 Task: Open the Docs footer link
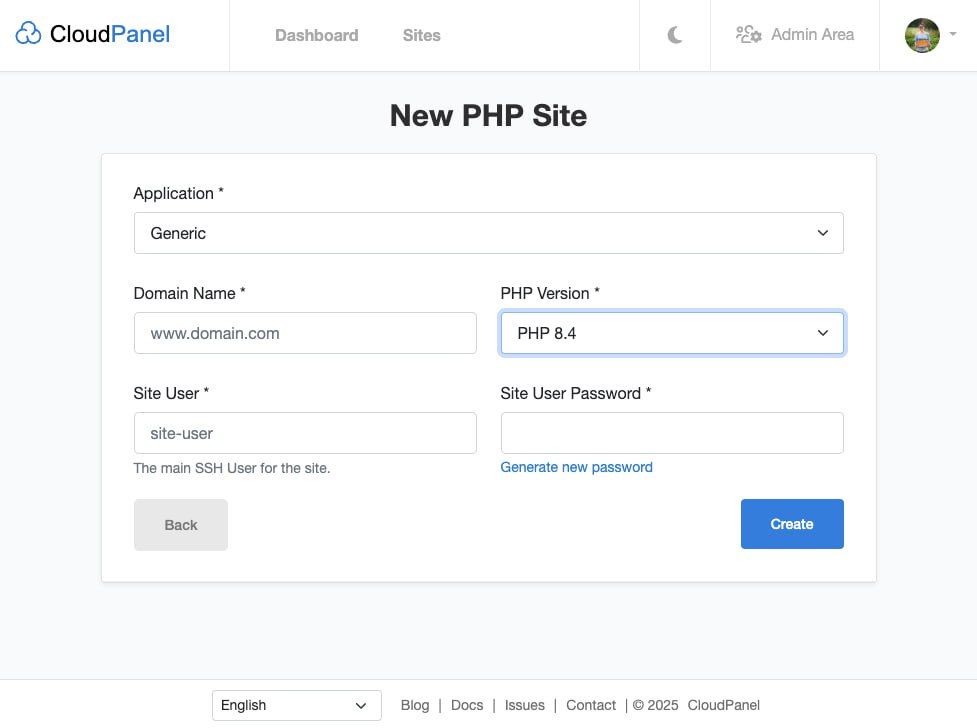click(467, 705)
